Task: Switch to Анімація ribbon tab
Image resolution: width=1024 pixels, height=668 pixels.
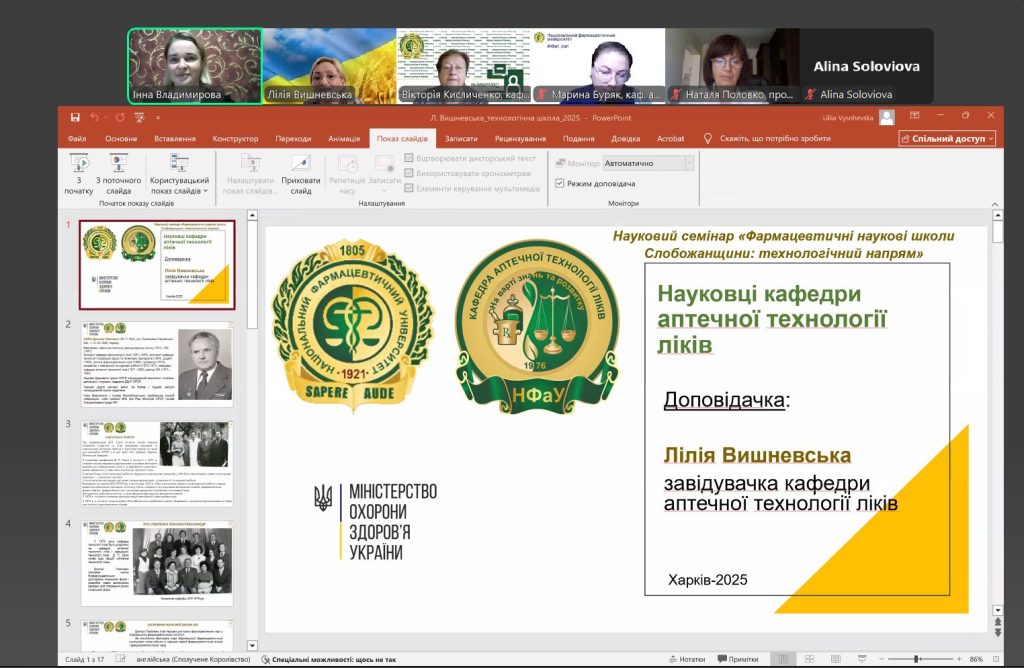Action: point(344,138)
